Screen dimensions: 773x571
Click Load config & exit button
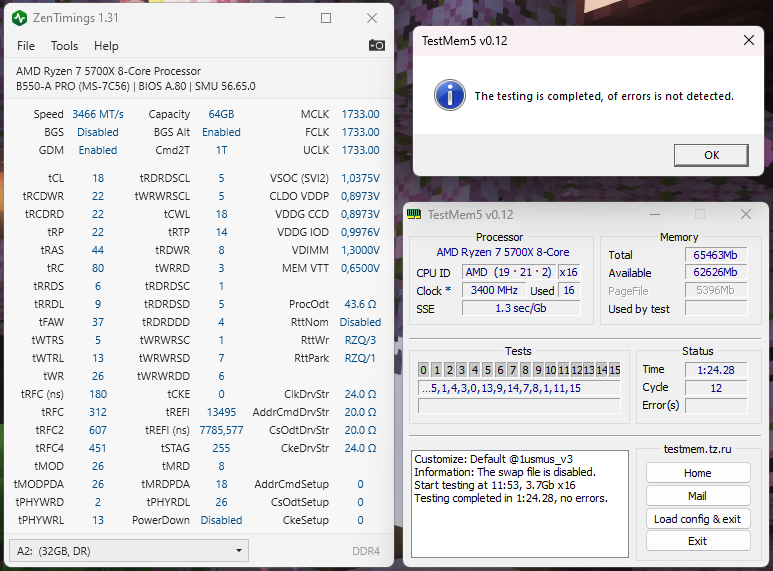698,519
